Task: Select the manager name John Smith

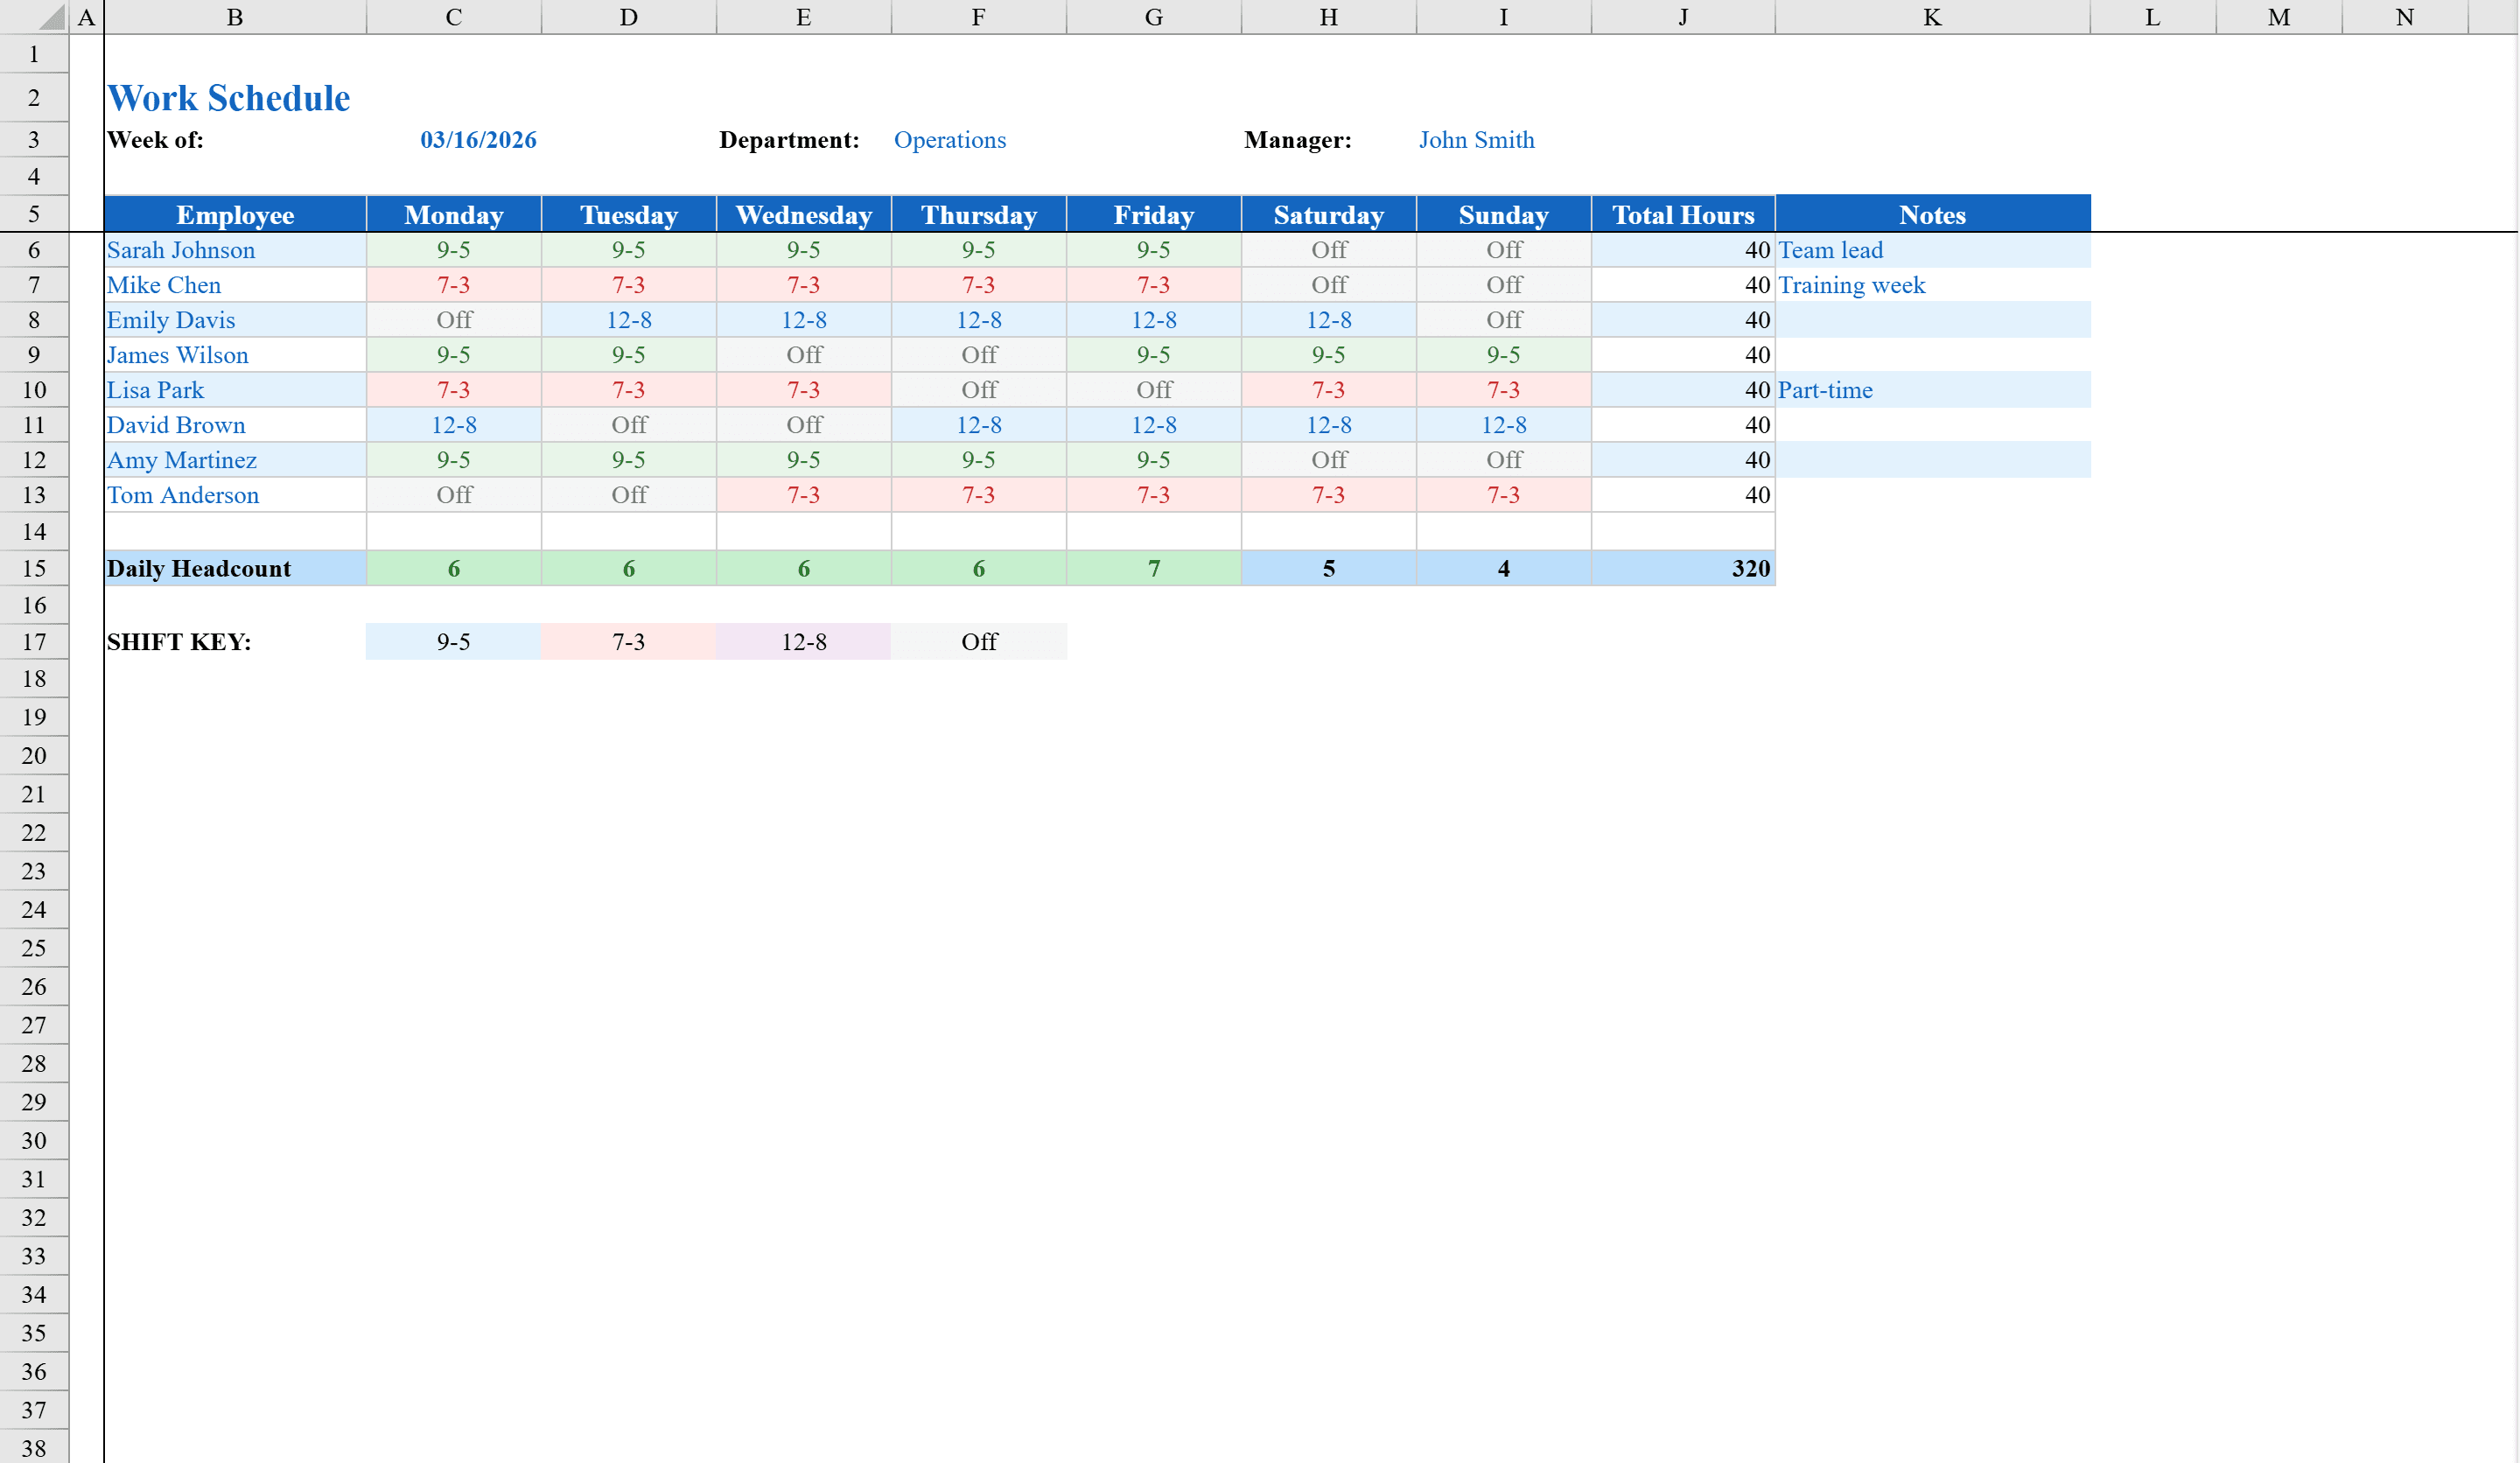Action: [1476, 140]
